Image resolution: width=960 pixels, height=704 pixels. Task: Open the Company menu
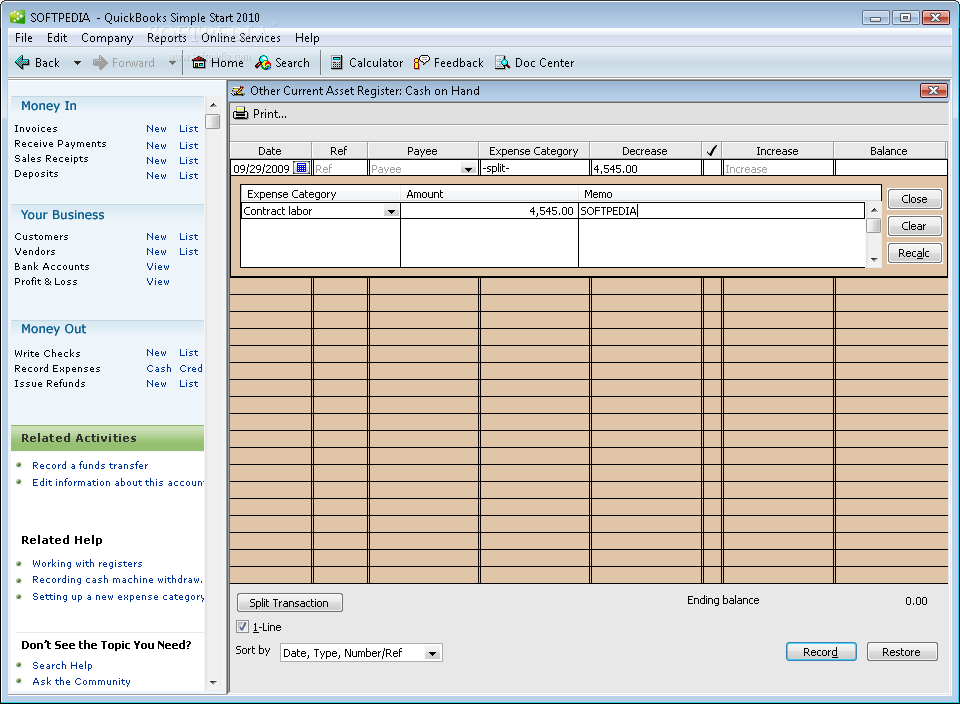click(x=107, y=37)
